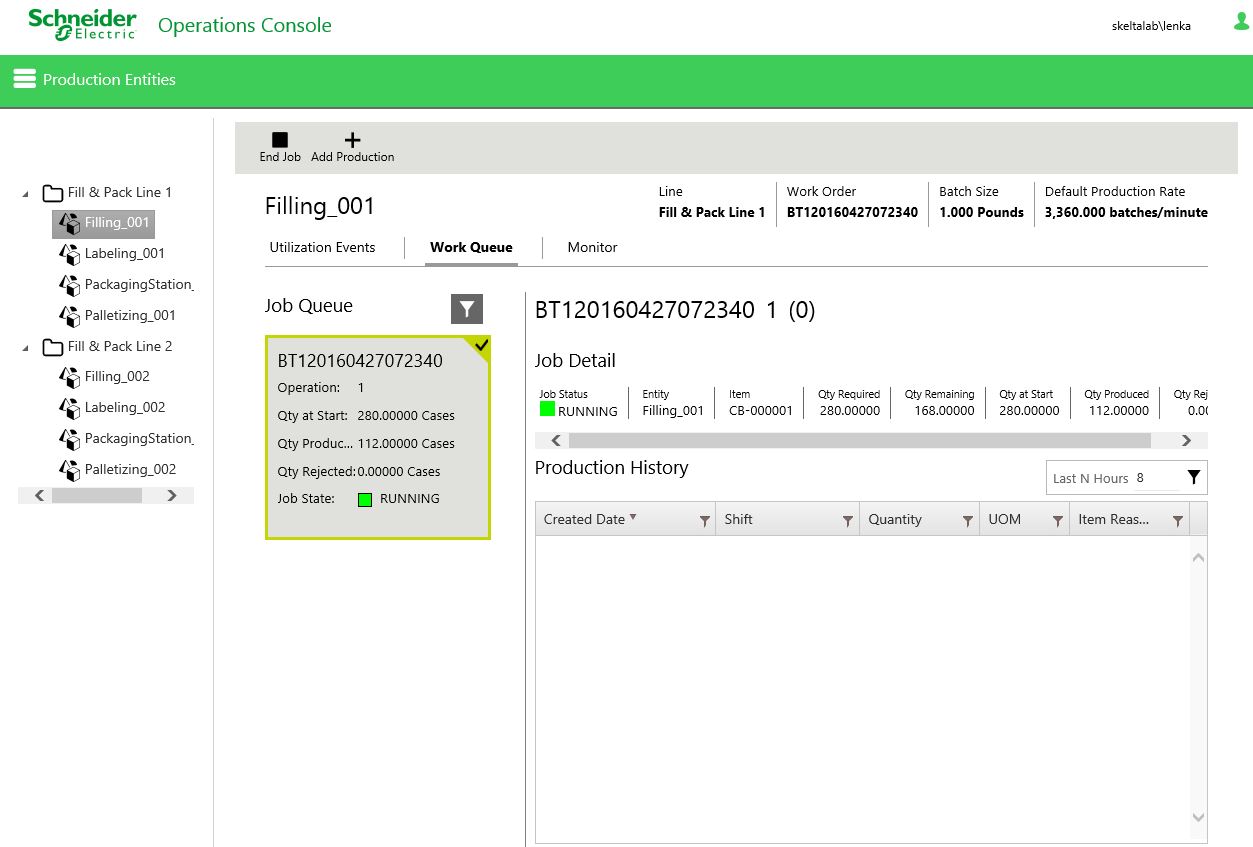Click the Quantity column header
The height and width of the screenshot is (847, 1253).
[919, 519]
